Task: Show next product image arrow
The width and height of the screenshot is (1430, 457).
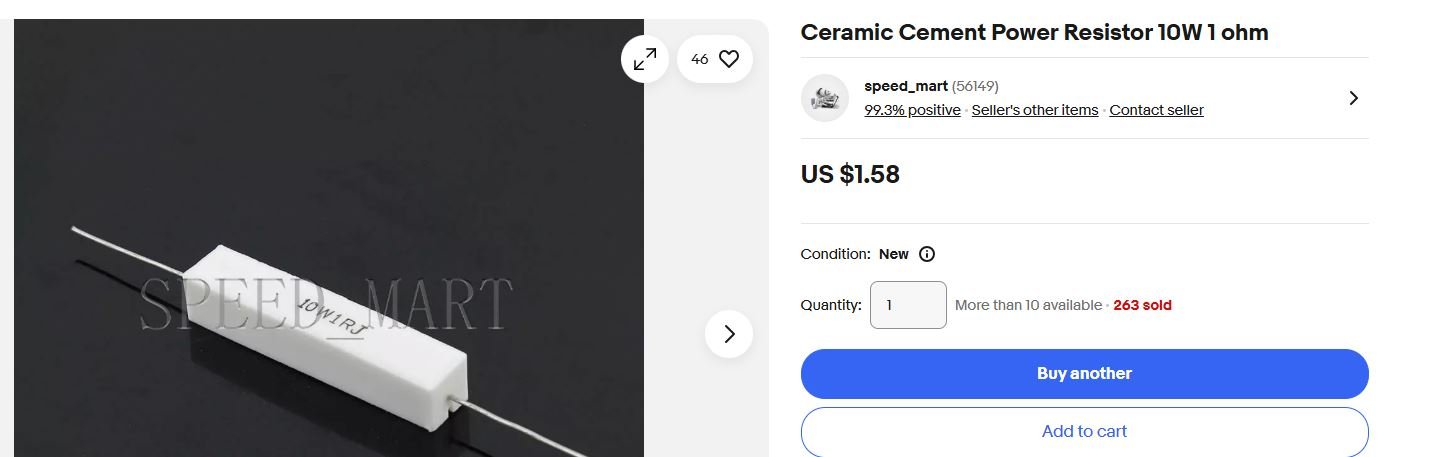Action: coord(729,334)
